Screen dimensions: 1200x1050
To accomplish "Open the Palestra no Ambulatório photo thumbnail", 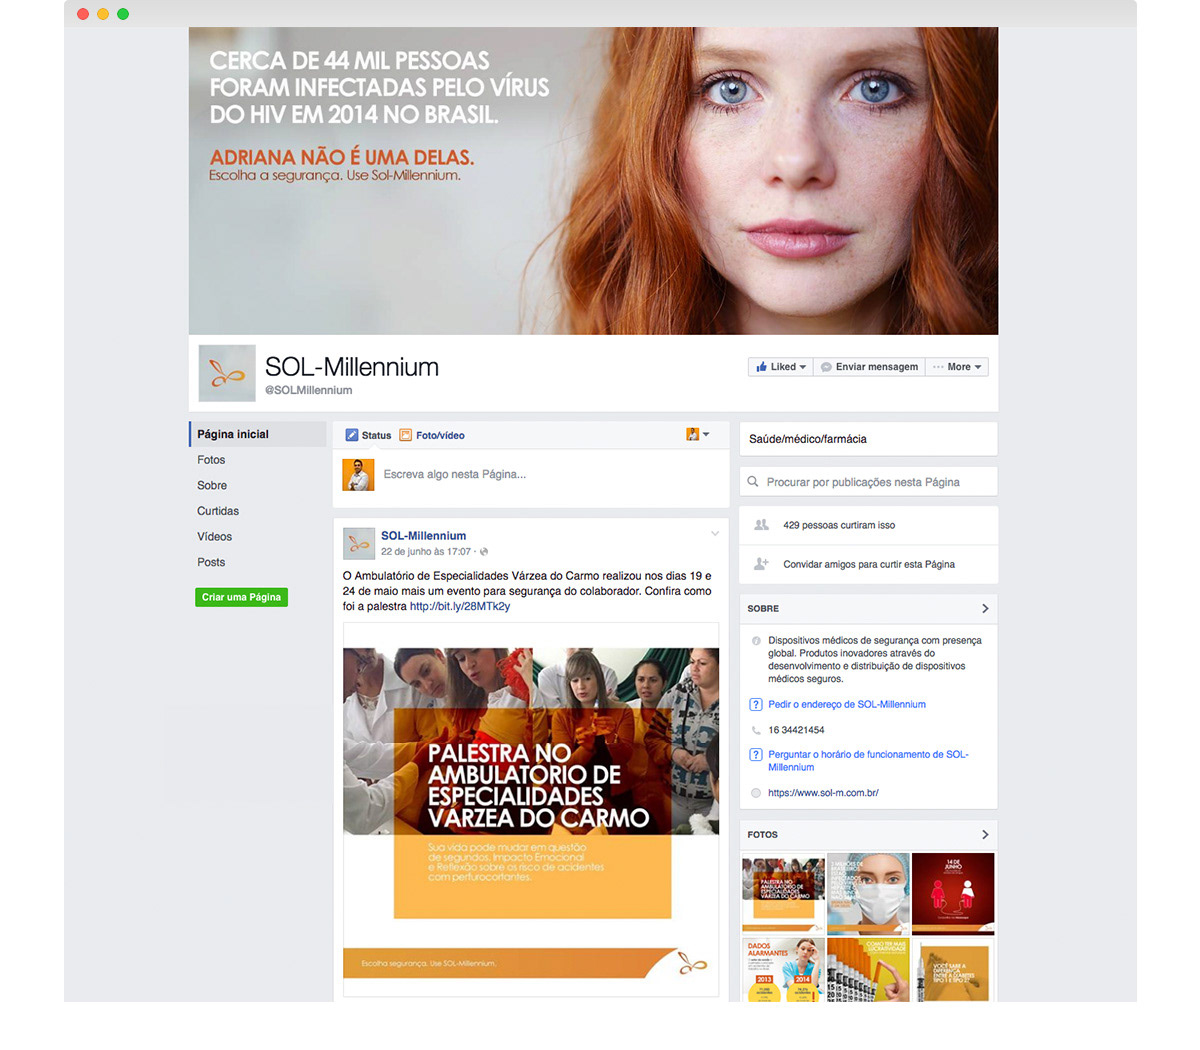I will click(783, 894).
